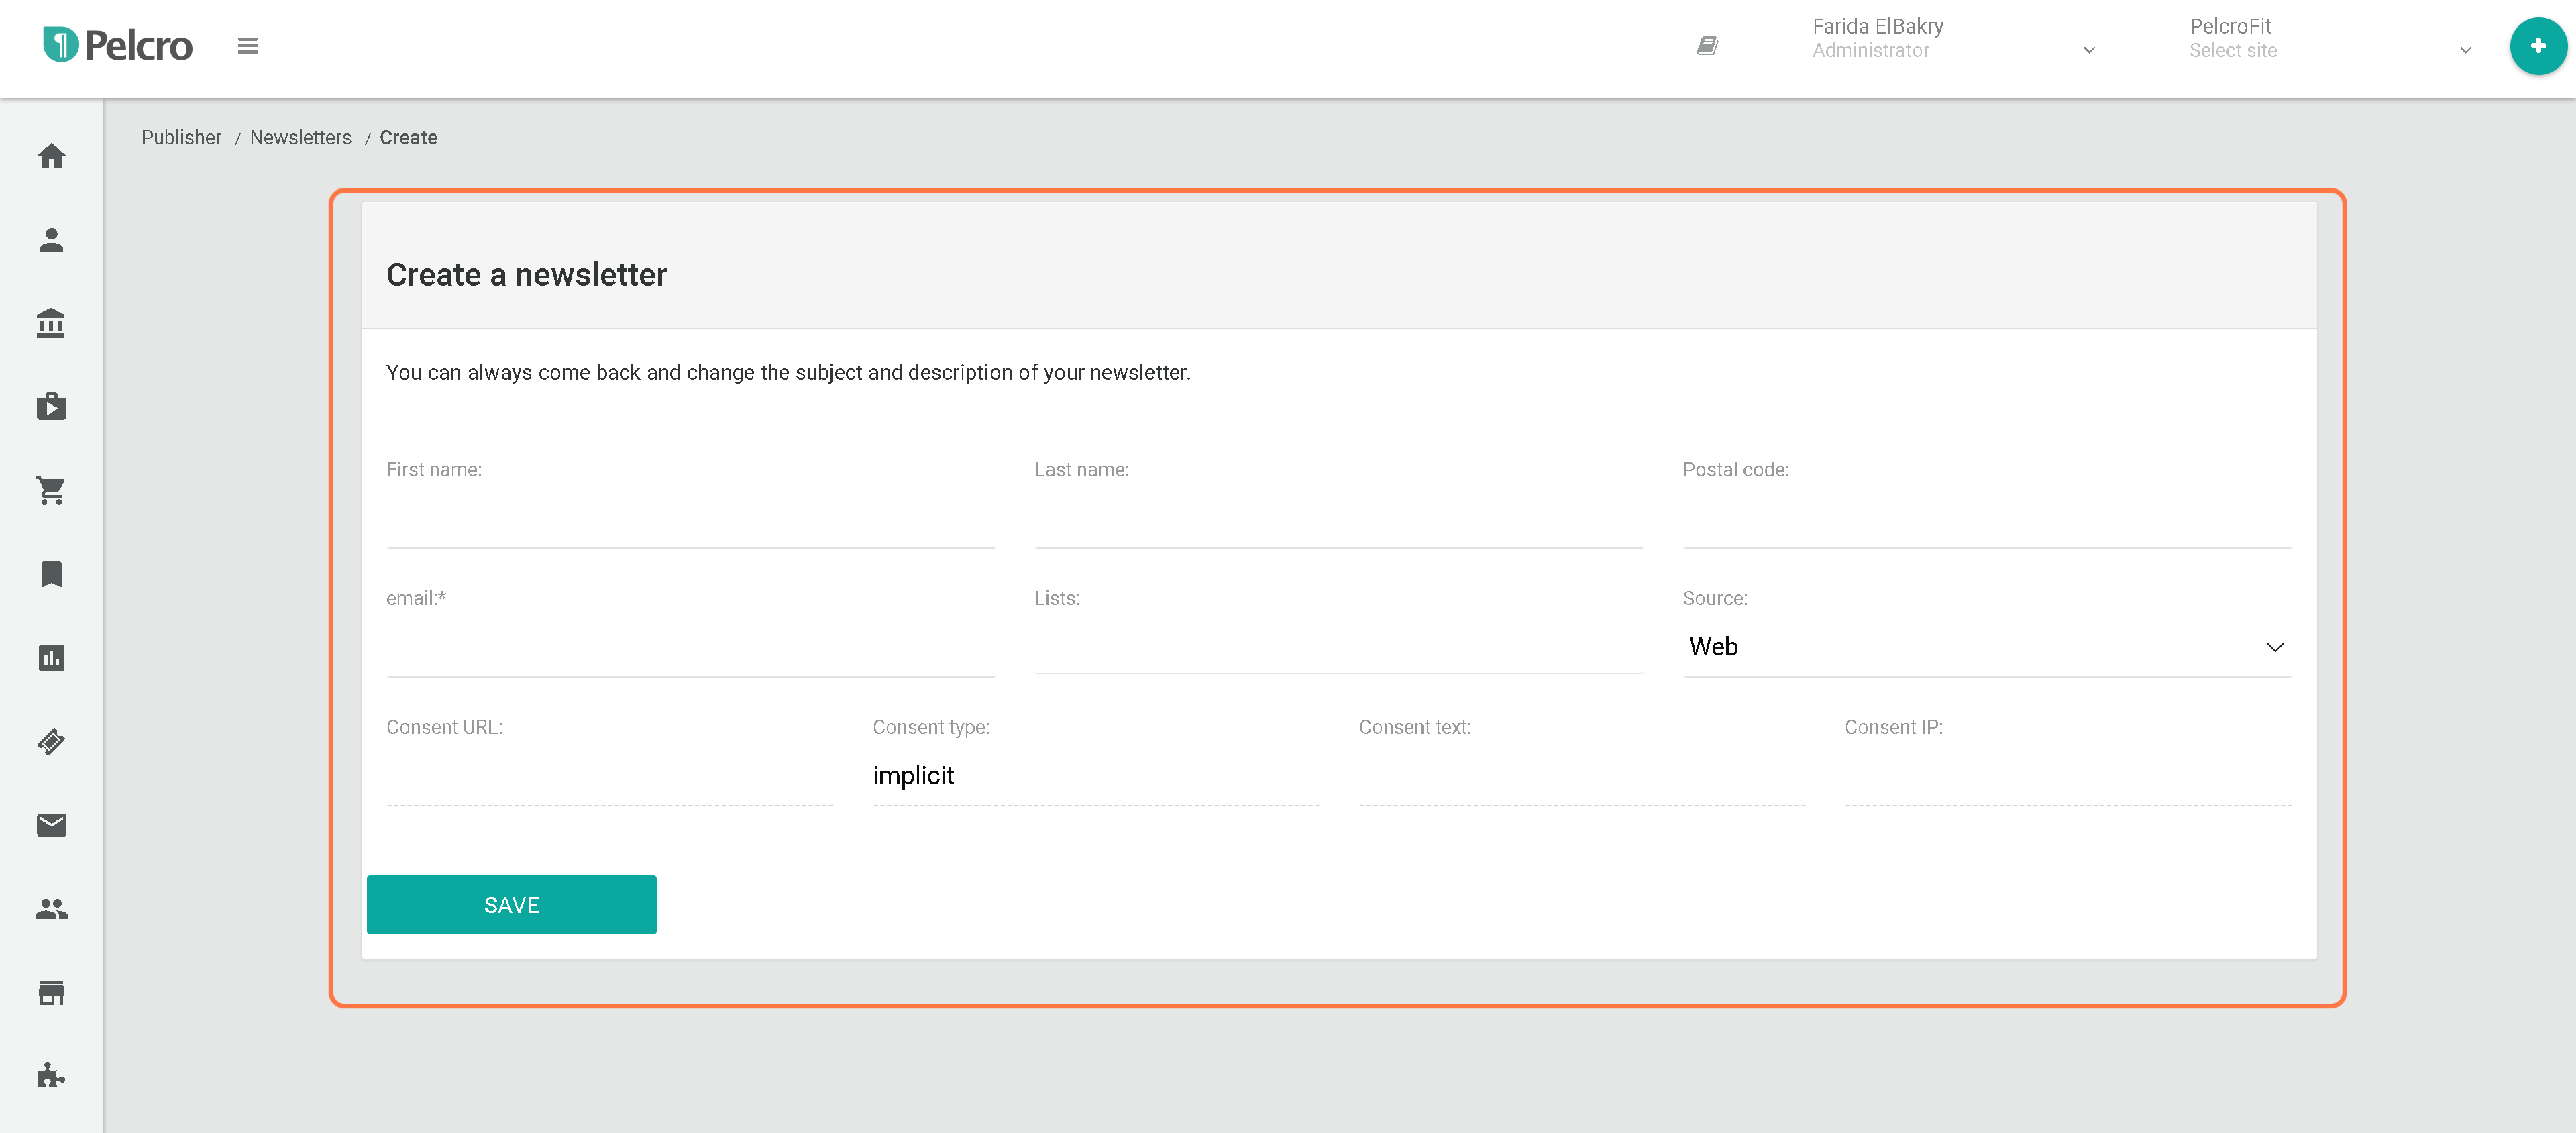Open the bar chart analytics icon
Screen dimensions: 2576x1133
point(51,658)
